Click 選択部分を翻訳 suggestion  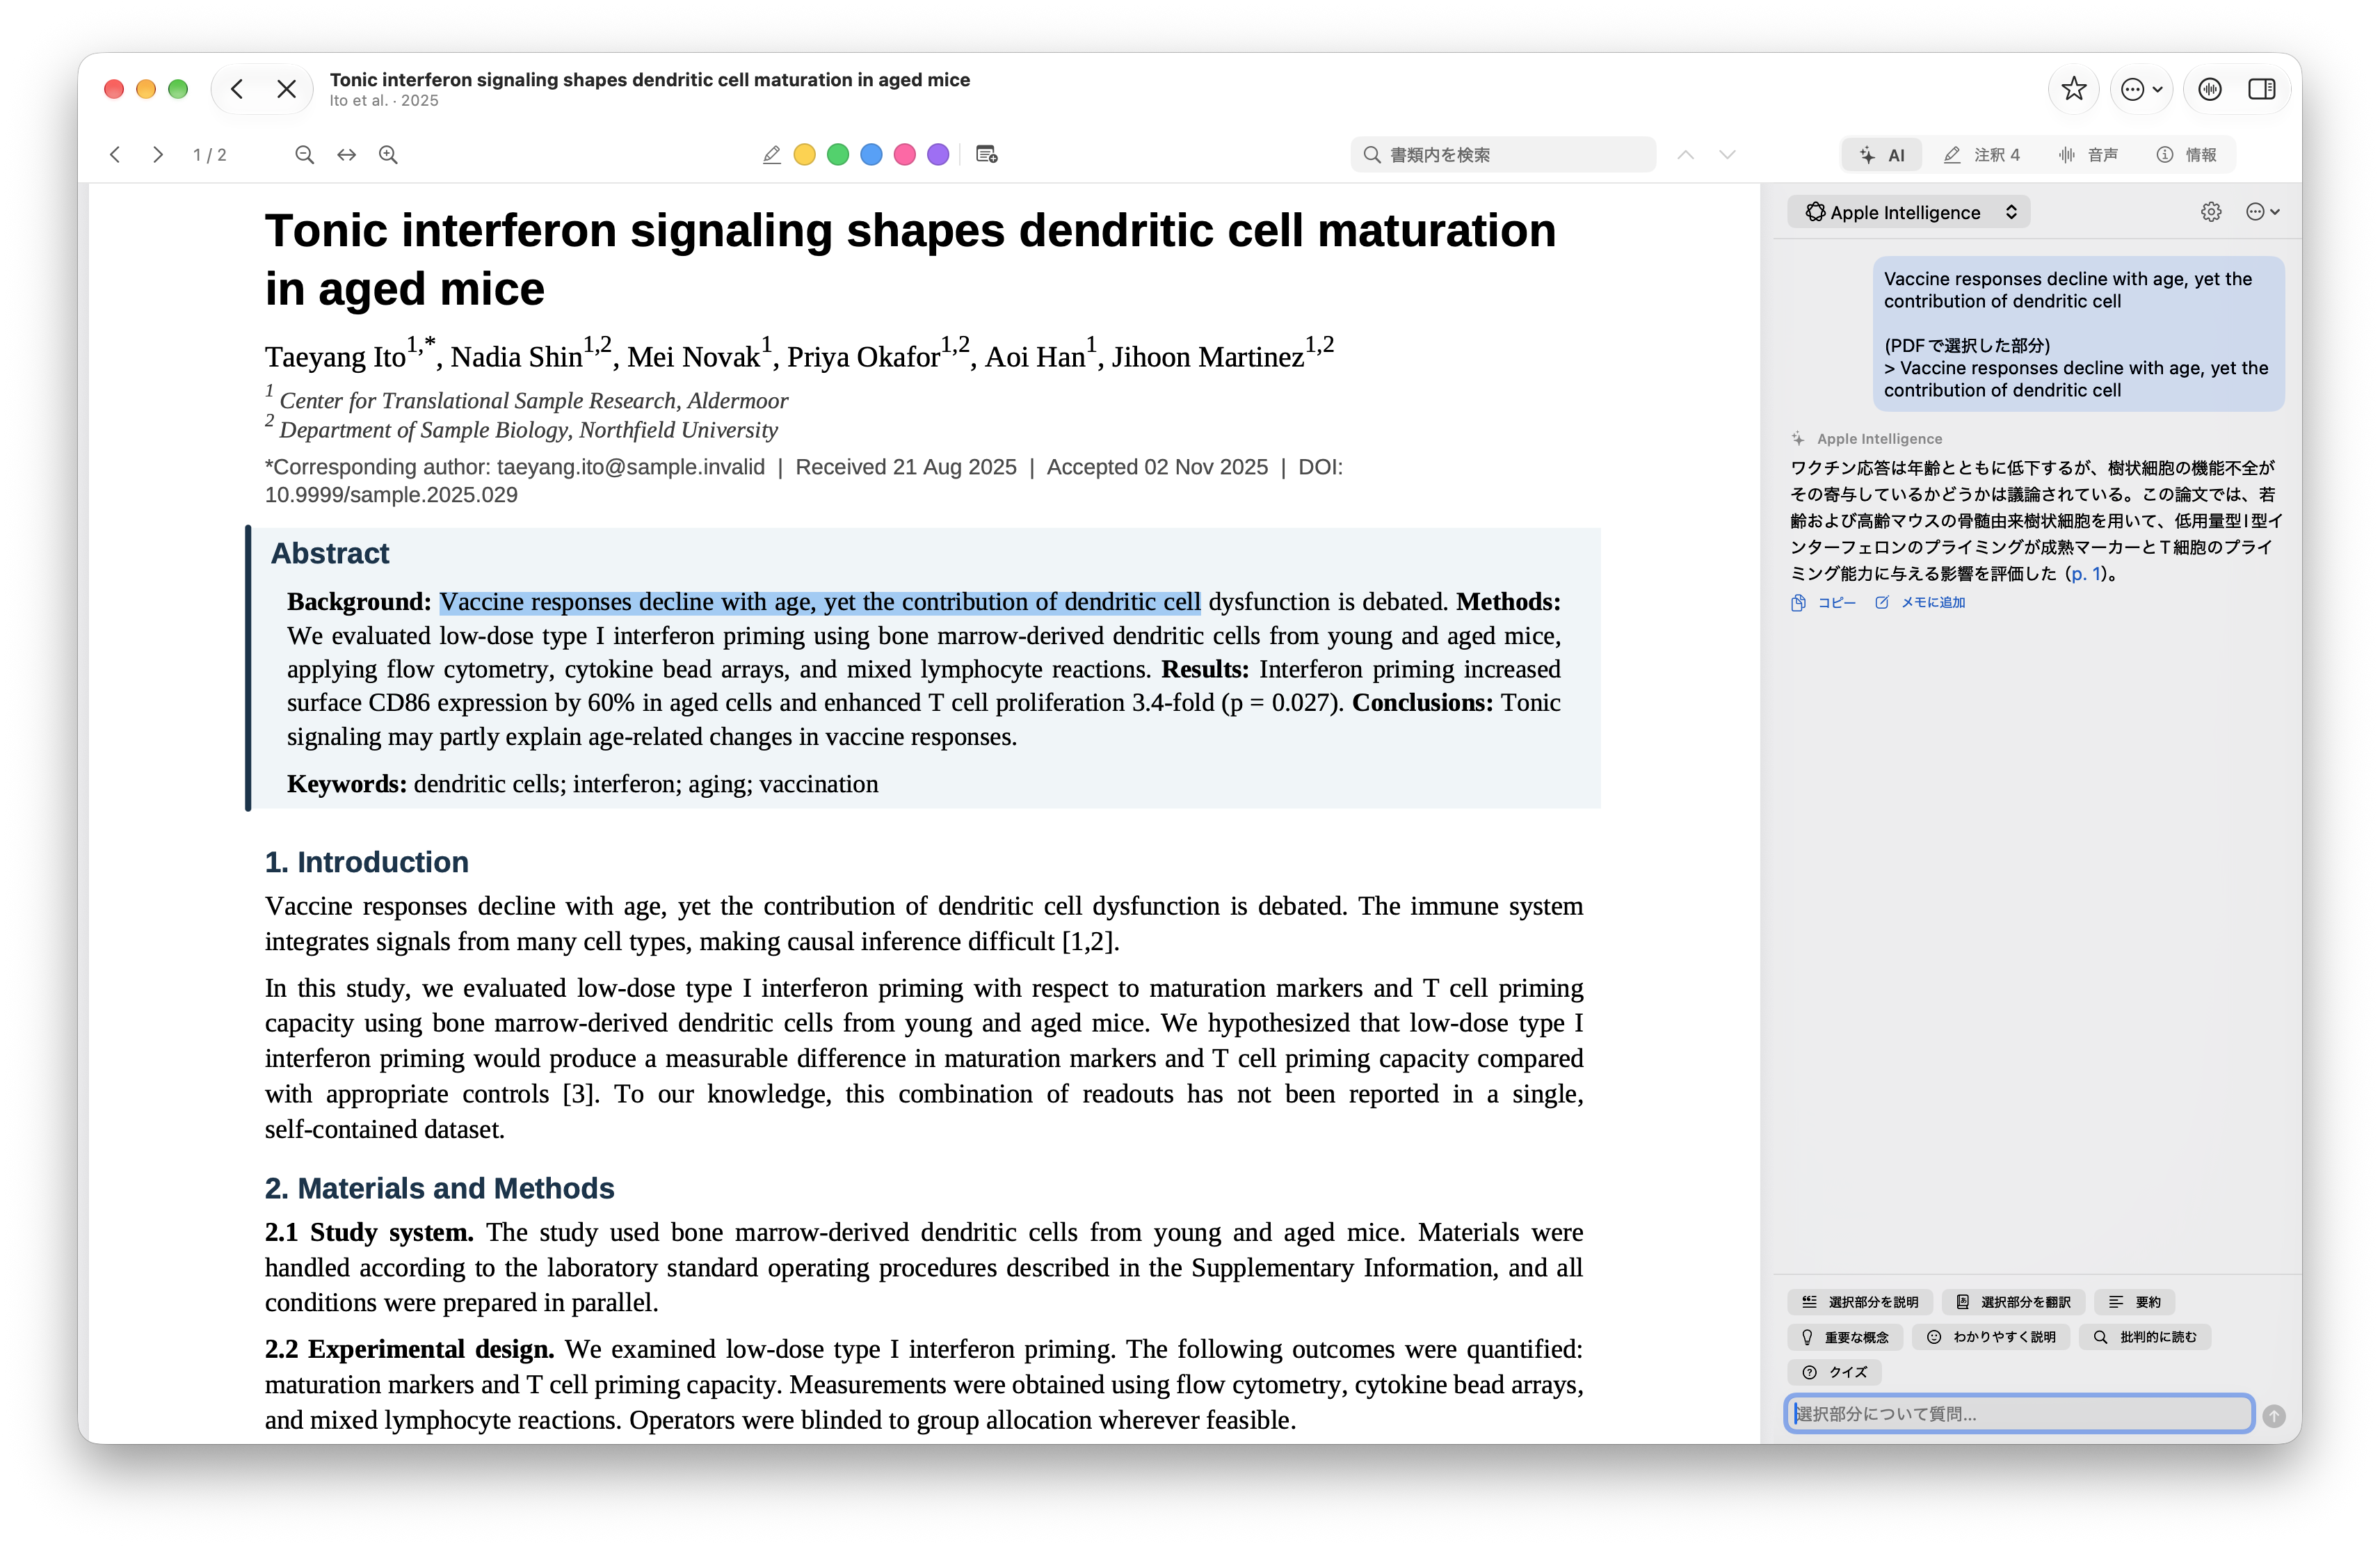click(2013, 1302)
